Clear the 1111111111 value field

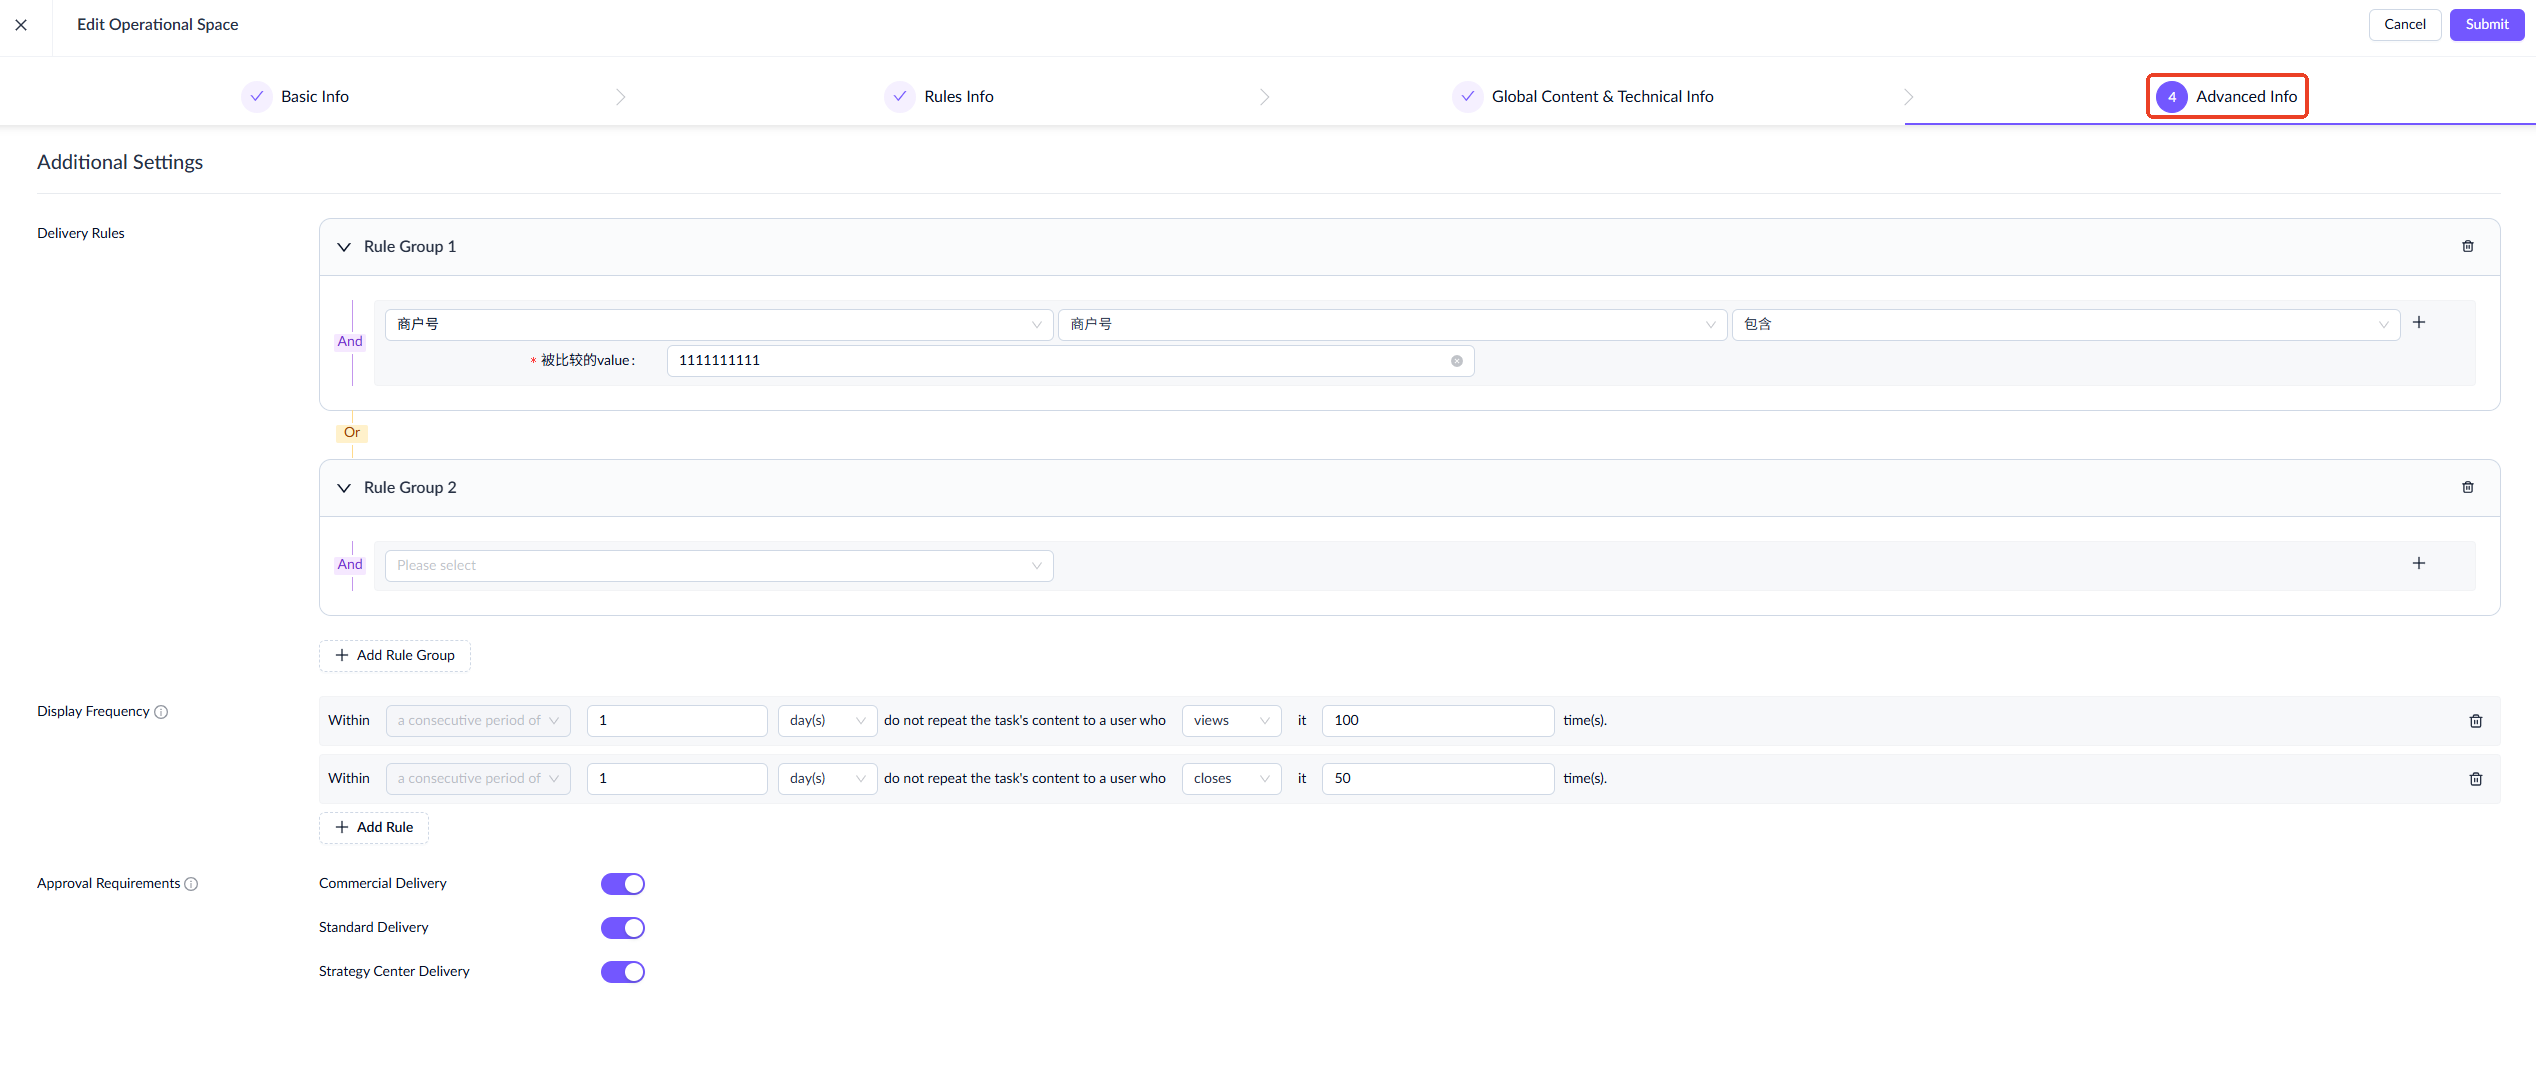pyautogui.click(x=1456, y=361)
